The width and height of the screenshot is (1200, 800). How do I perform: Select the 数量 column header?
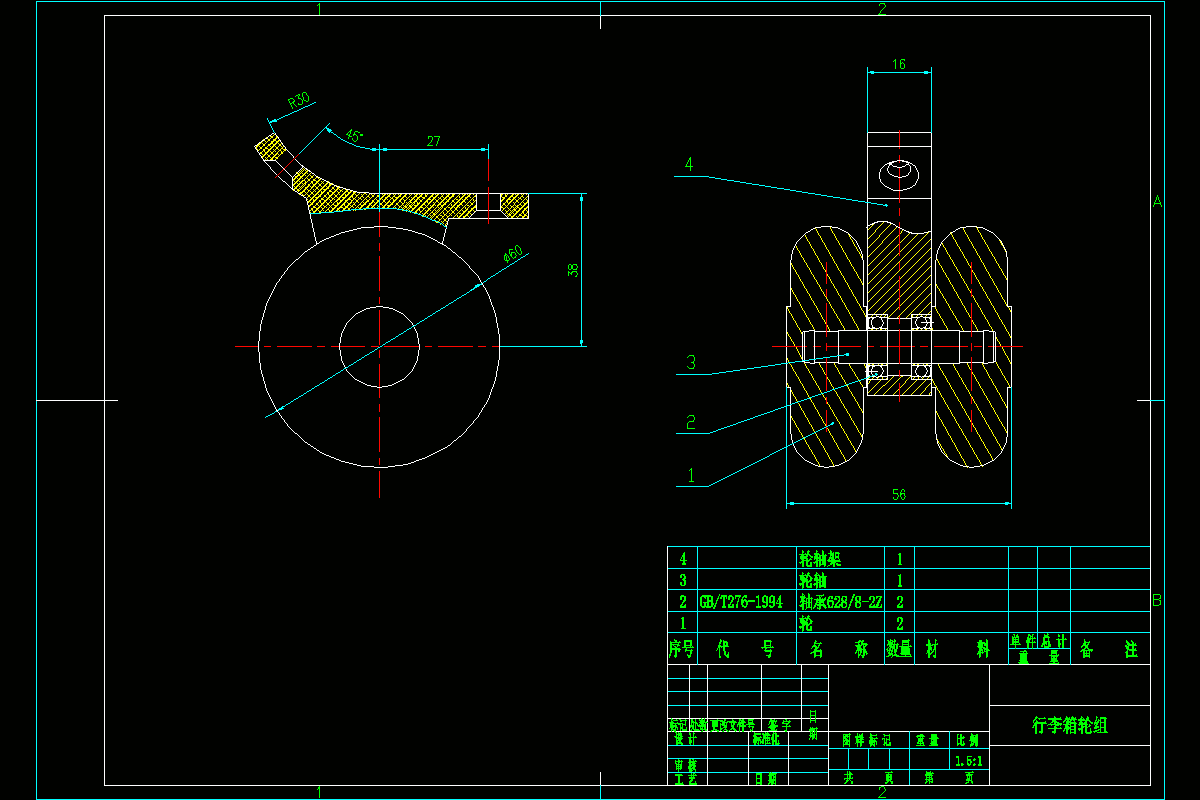[x=900, y=649]
